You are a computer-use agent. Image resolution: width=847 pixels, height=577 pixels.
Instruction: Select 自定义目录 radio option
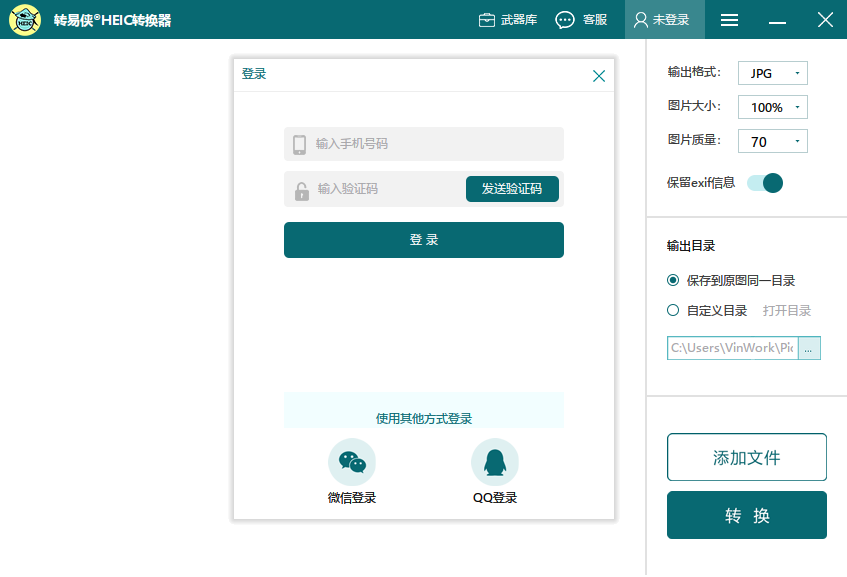673,310
